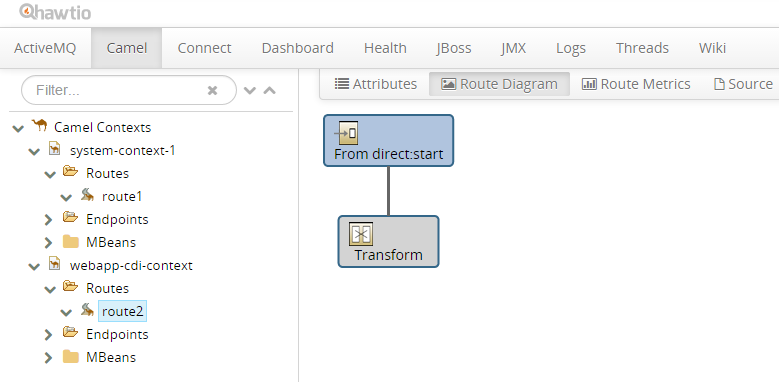Click the From direct:start endpoint icon
Screen dimensions: 779x382
click(346, 133)
